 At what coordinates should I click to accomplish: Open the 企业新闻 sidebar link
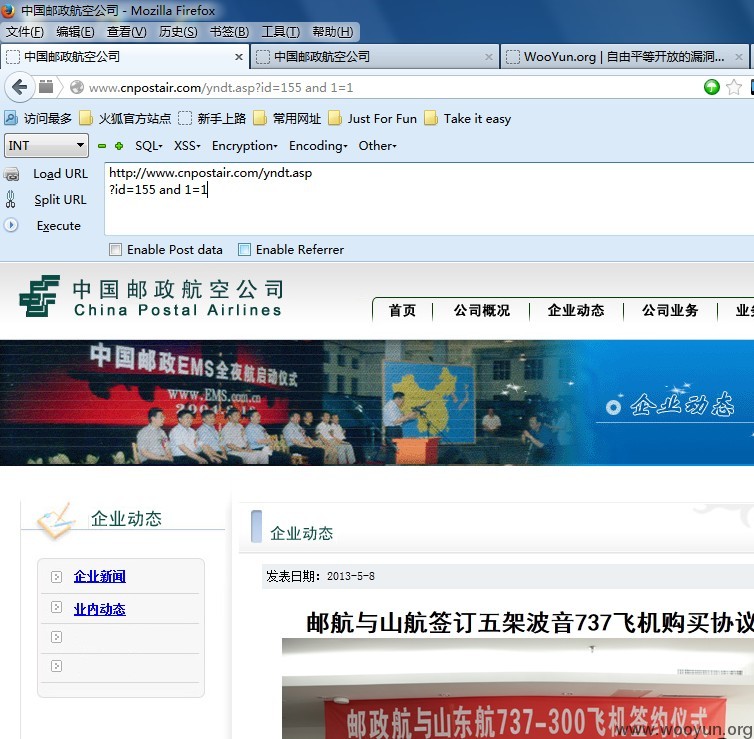(100, 576)
